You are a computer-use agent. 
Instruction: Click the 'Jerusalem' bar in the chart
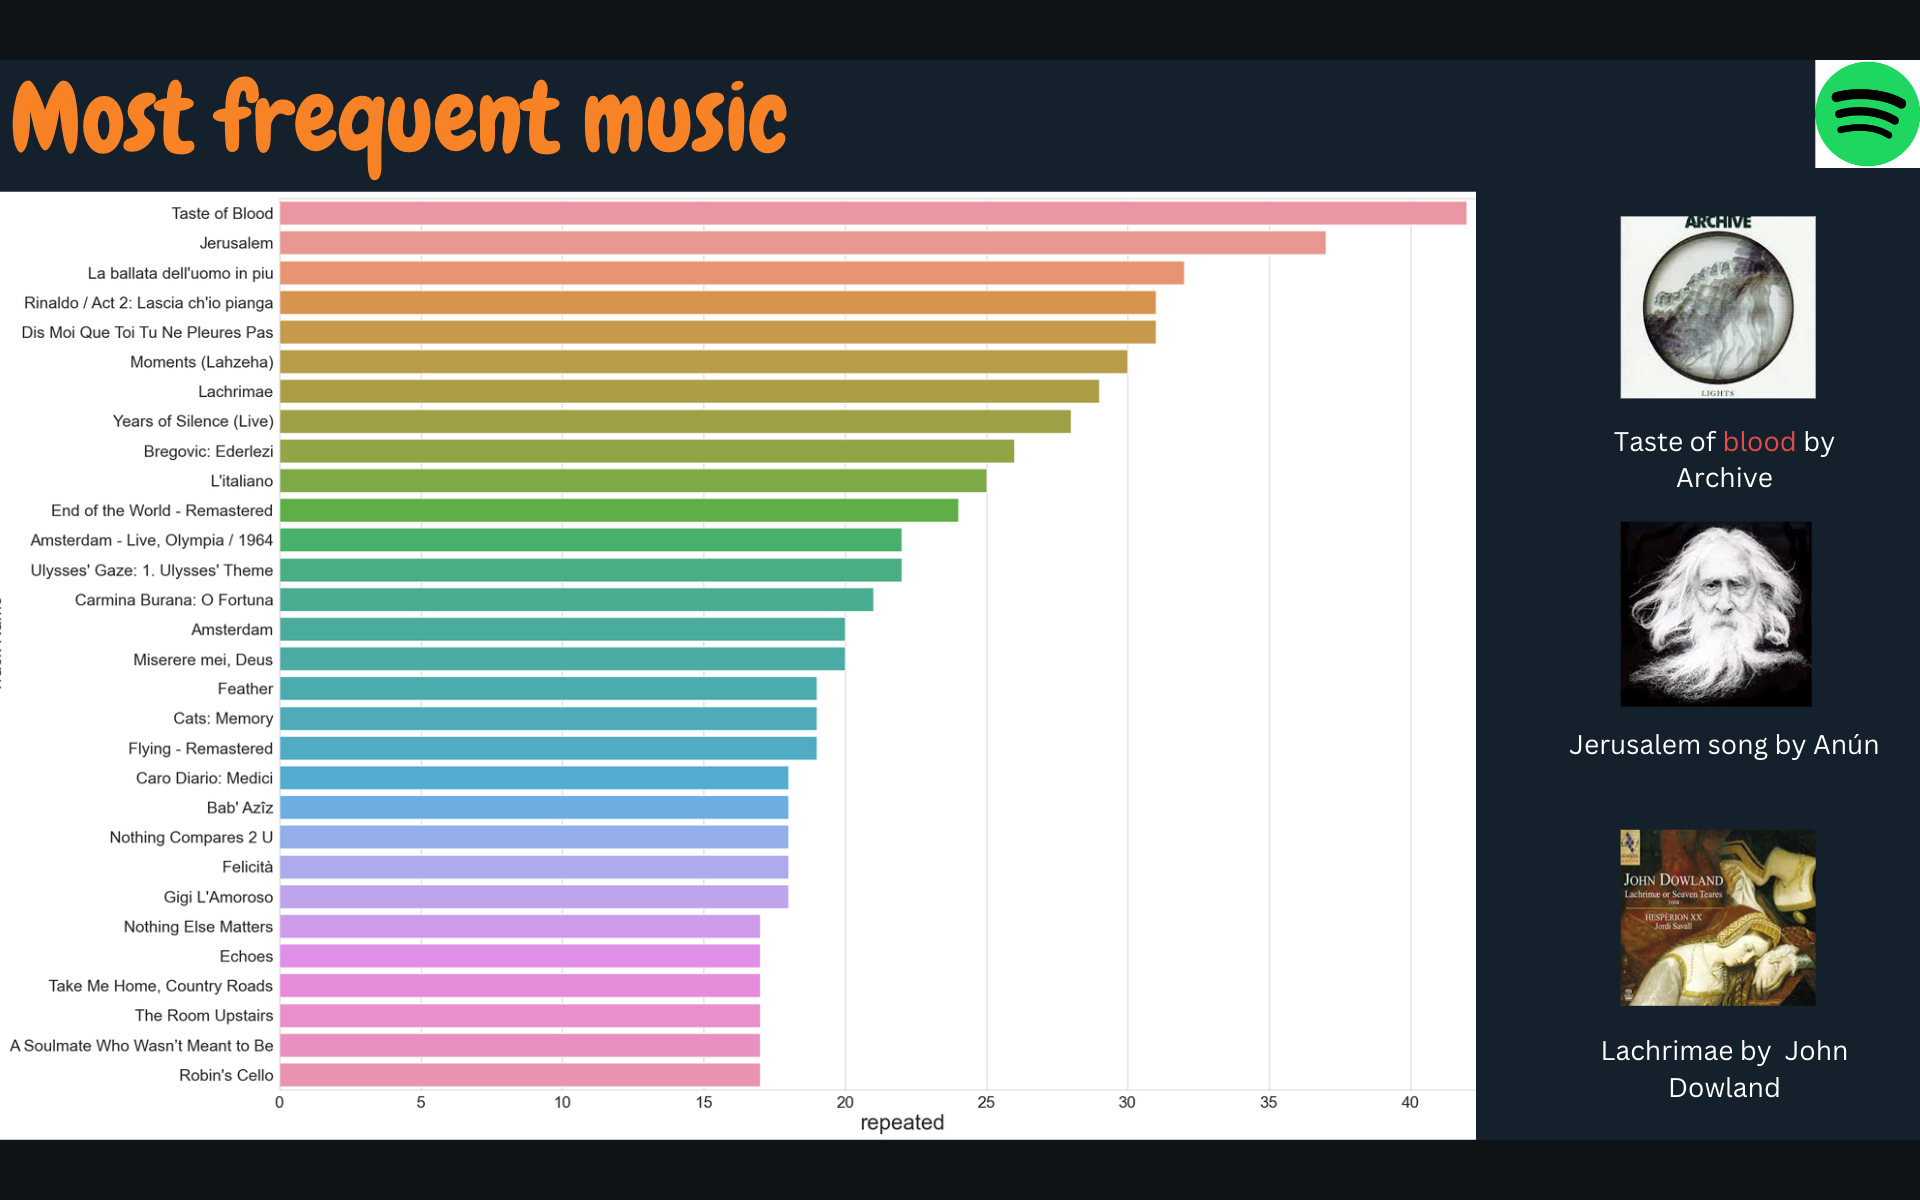pos(800,242)
